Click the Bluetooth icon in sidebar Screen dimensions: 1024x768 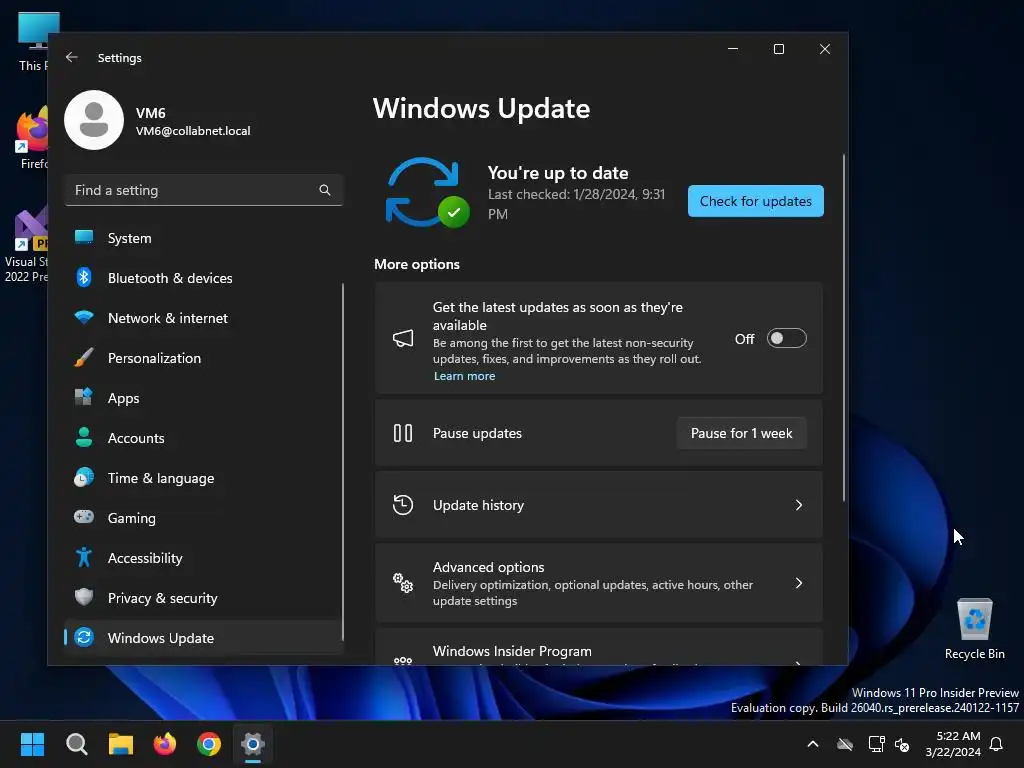[x=84, y=278]
